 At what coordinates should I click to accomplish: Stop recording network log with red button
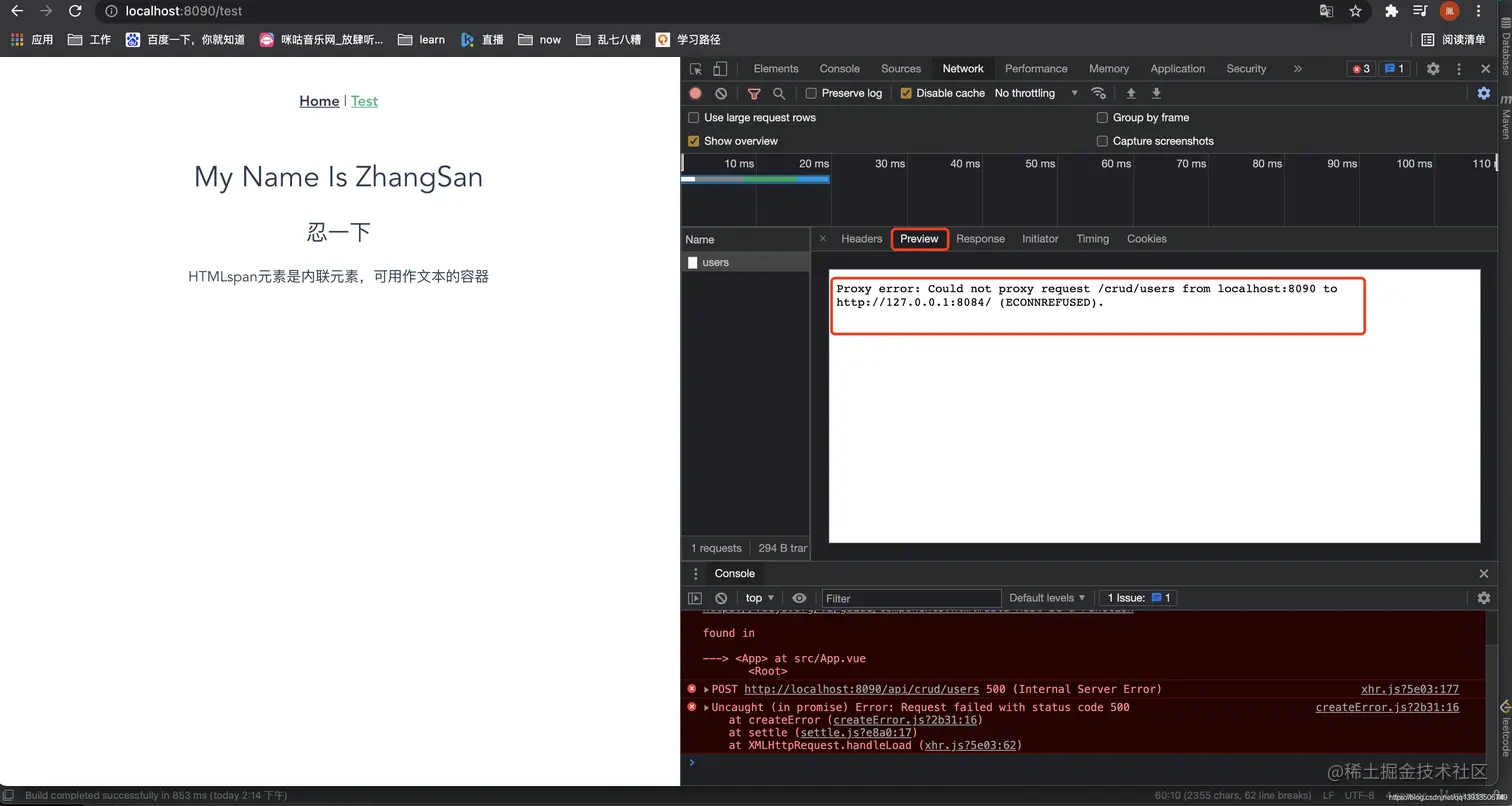click(x=696, y=93)
